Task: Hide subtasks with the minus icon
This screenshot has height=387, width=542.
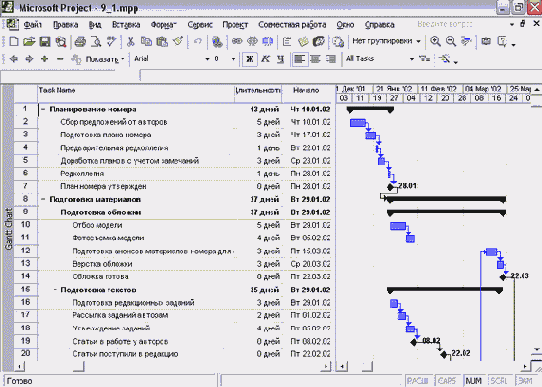Action: [60, 59]
